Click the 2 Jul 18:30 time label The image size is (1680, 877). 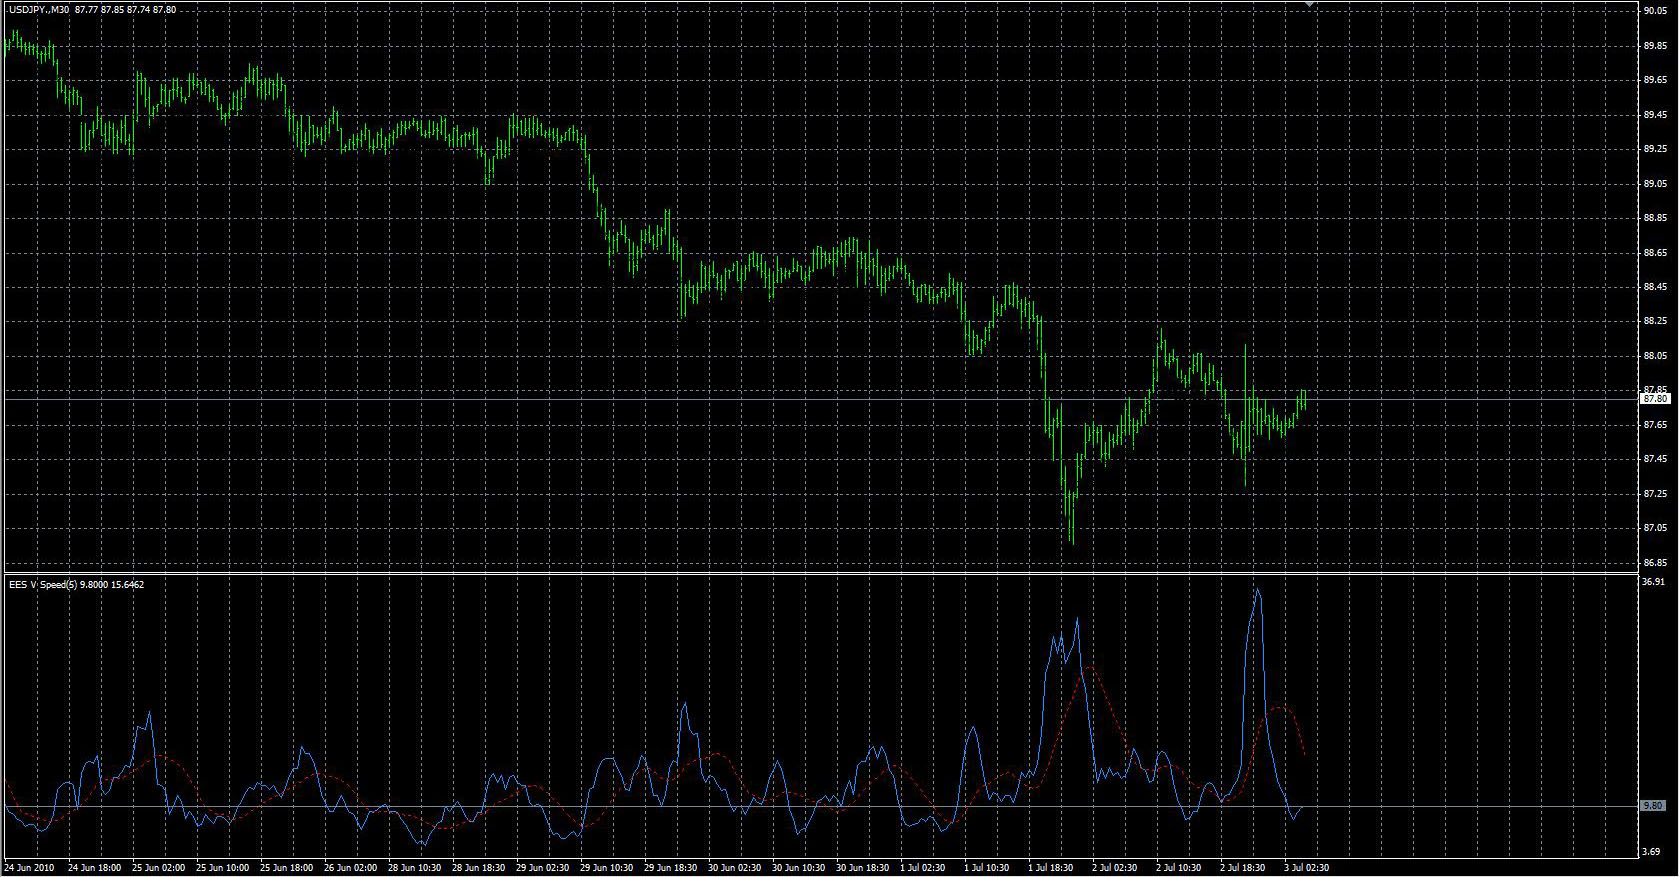(1244, 868)
